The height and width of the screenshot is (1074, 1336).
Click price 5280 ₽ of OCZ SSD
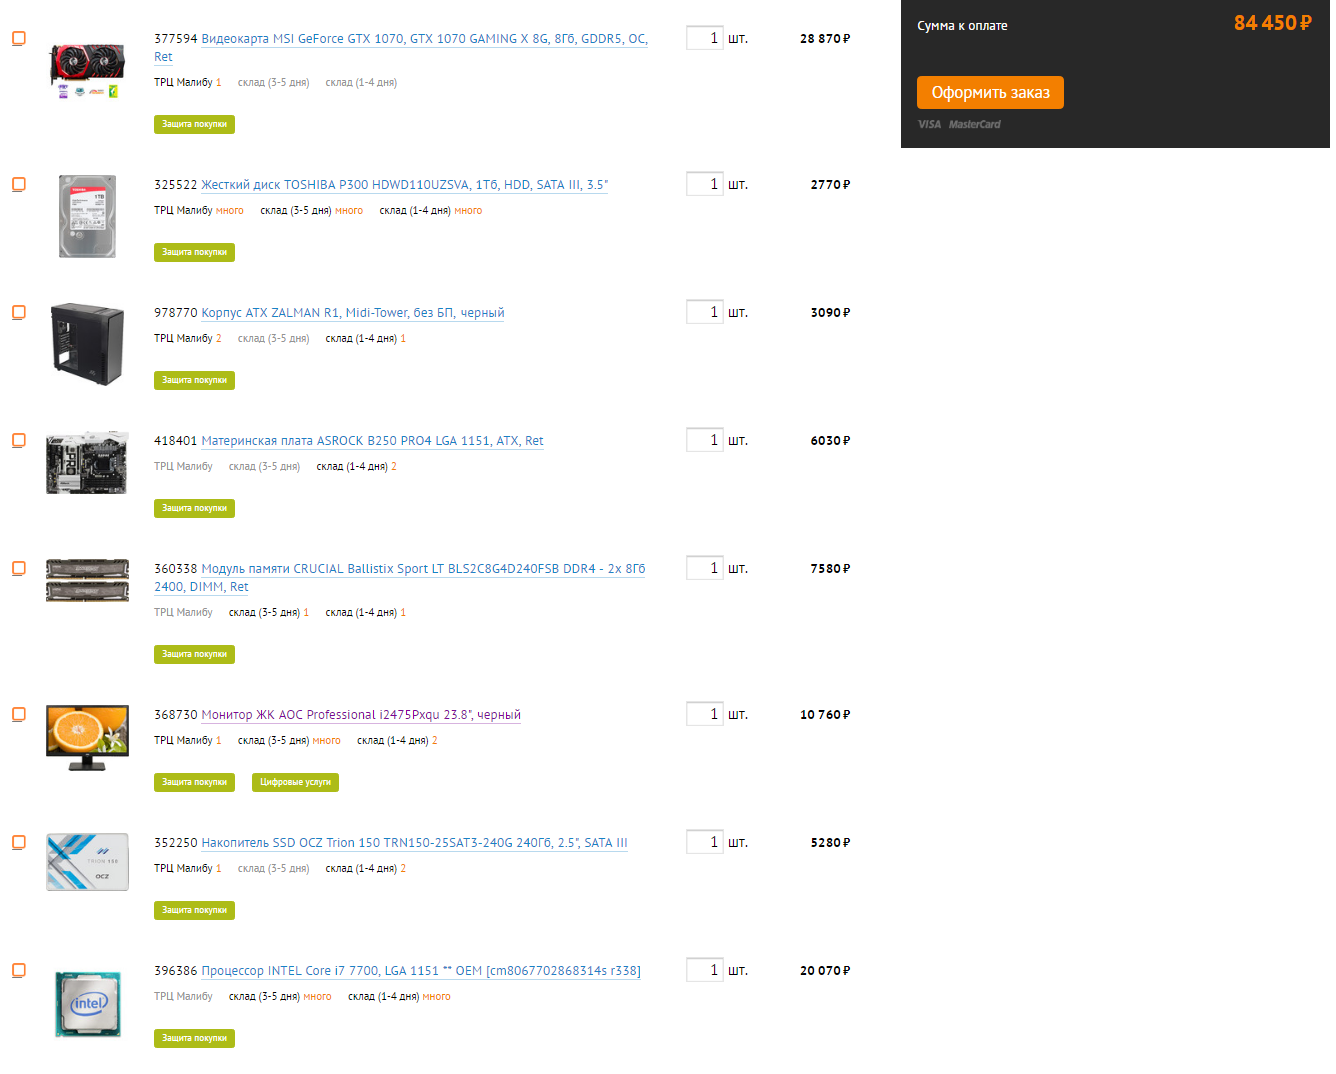tap(830, 843)
